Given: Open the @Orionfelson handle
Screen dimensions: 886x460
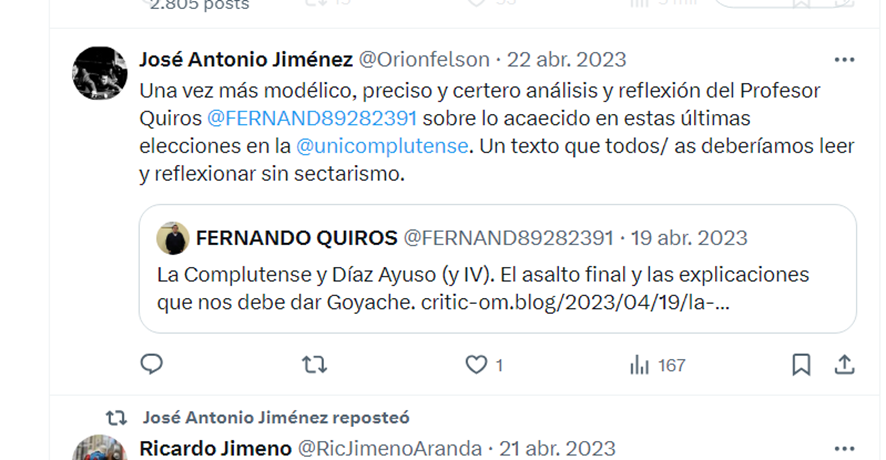Looking at the screenshot, I should 424,59.
